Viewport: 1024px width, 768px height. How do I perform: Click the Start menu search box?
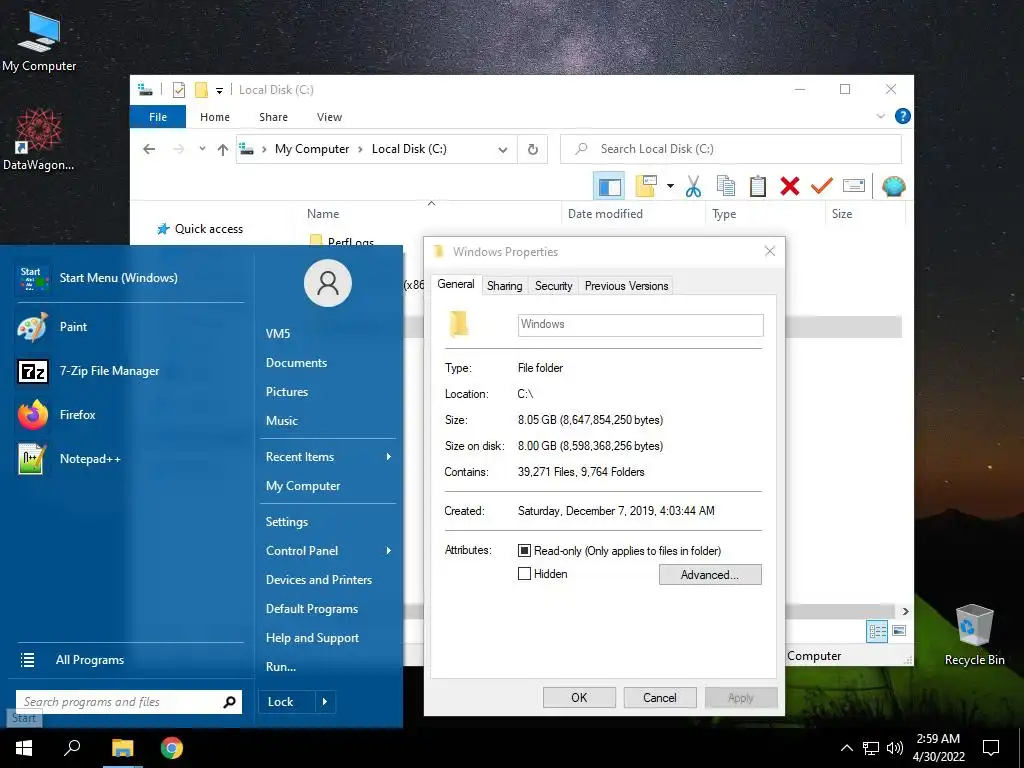pyautogui.click(x=129, y=701)
